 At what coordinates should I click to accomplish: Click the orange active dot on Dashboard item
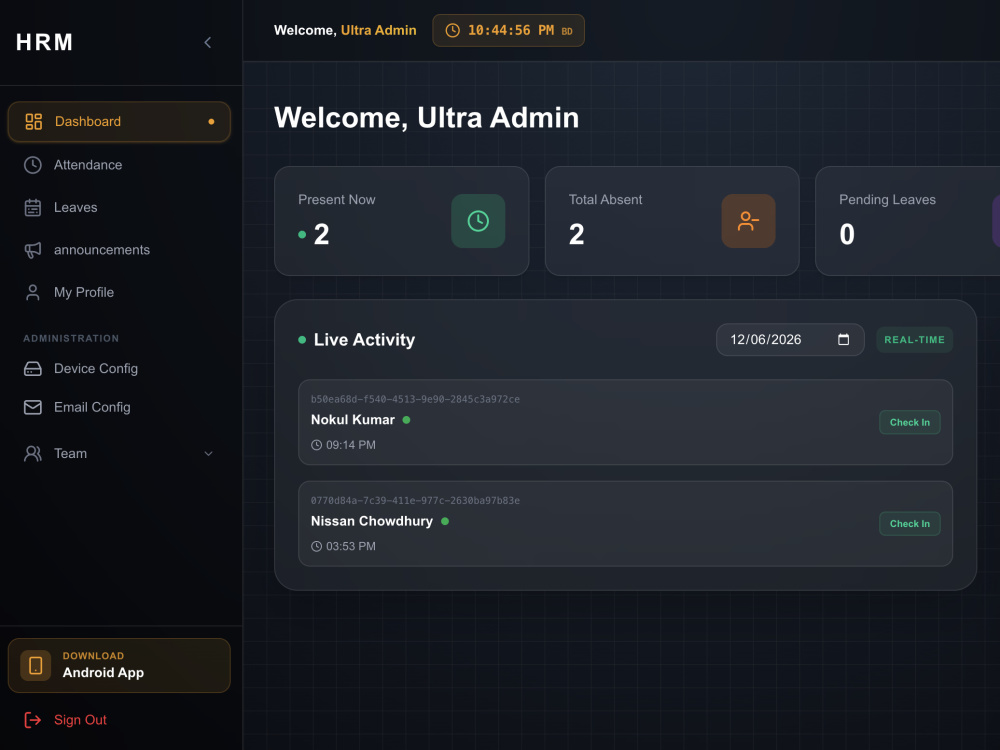pos(211,122)
